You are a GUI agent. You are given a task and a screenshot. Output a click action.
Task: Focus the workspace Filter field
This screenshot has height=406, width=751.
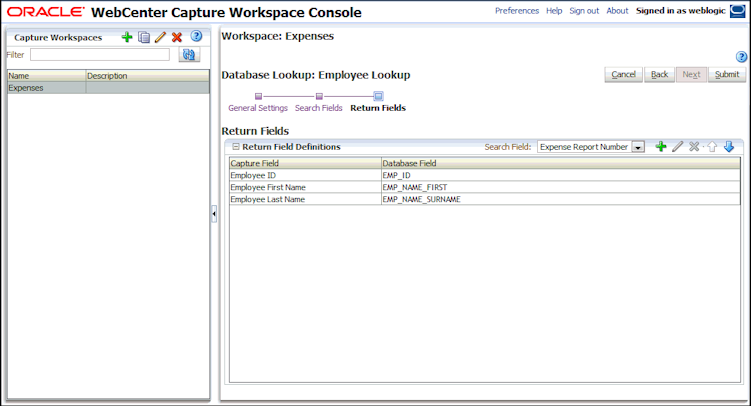click(x=100, y=55)
